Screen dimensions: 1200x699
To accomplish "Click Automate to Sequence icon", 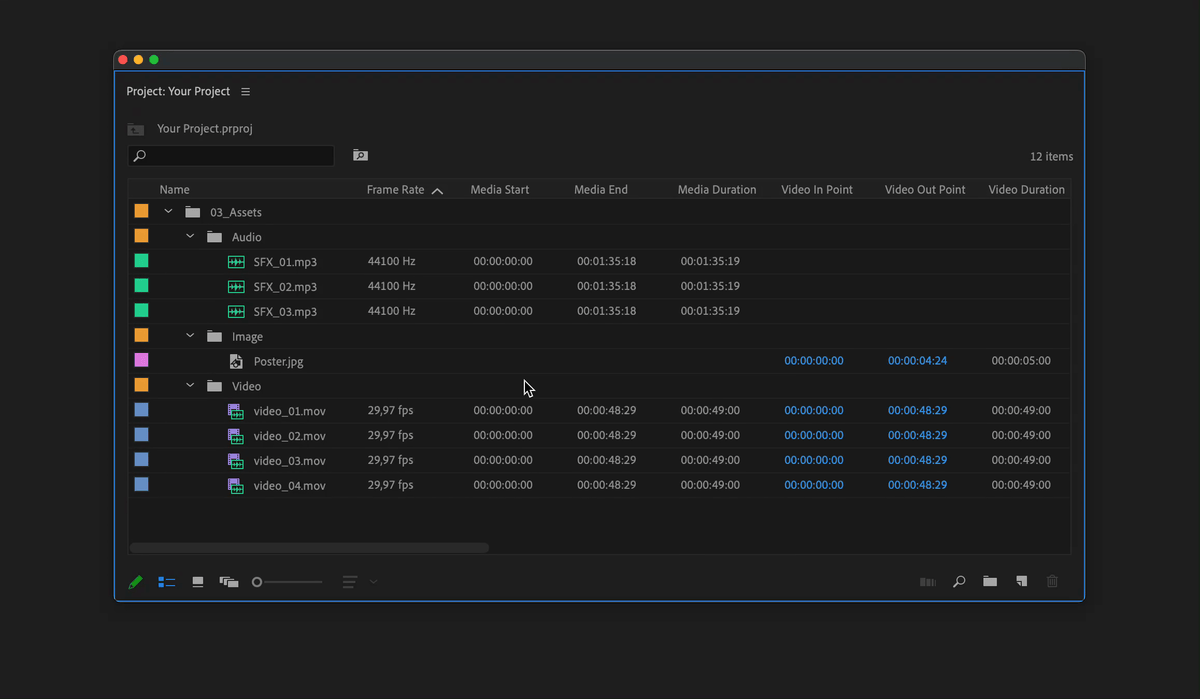I will [928, 582].
